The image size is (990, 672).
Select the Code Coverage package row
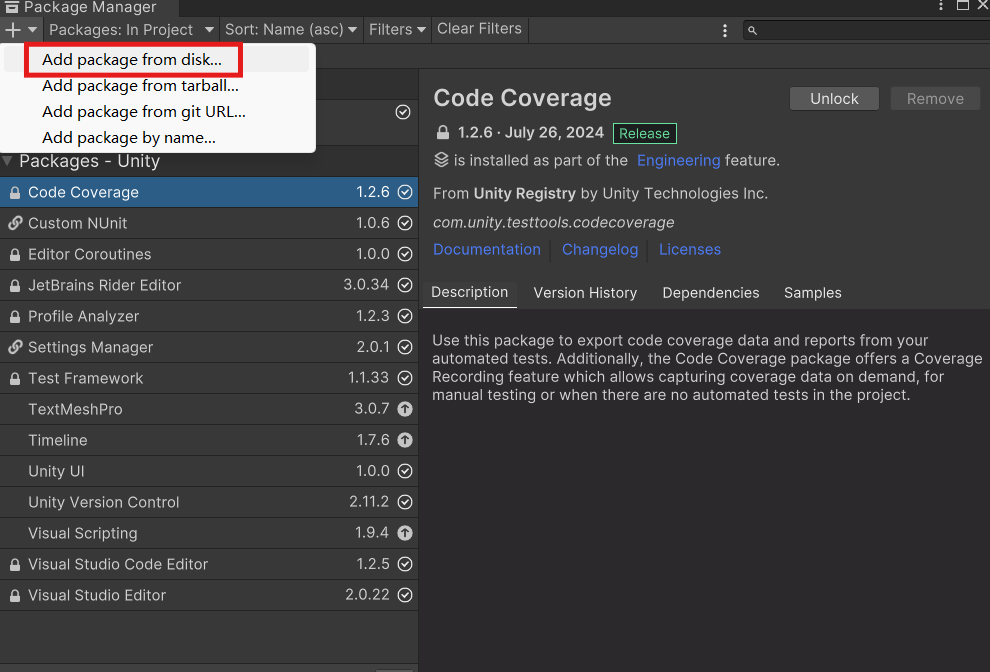(208, 192)
